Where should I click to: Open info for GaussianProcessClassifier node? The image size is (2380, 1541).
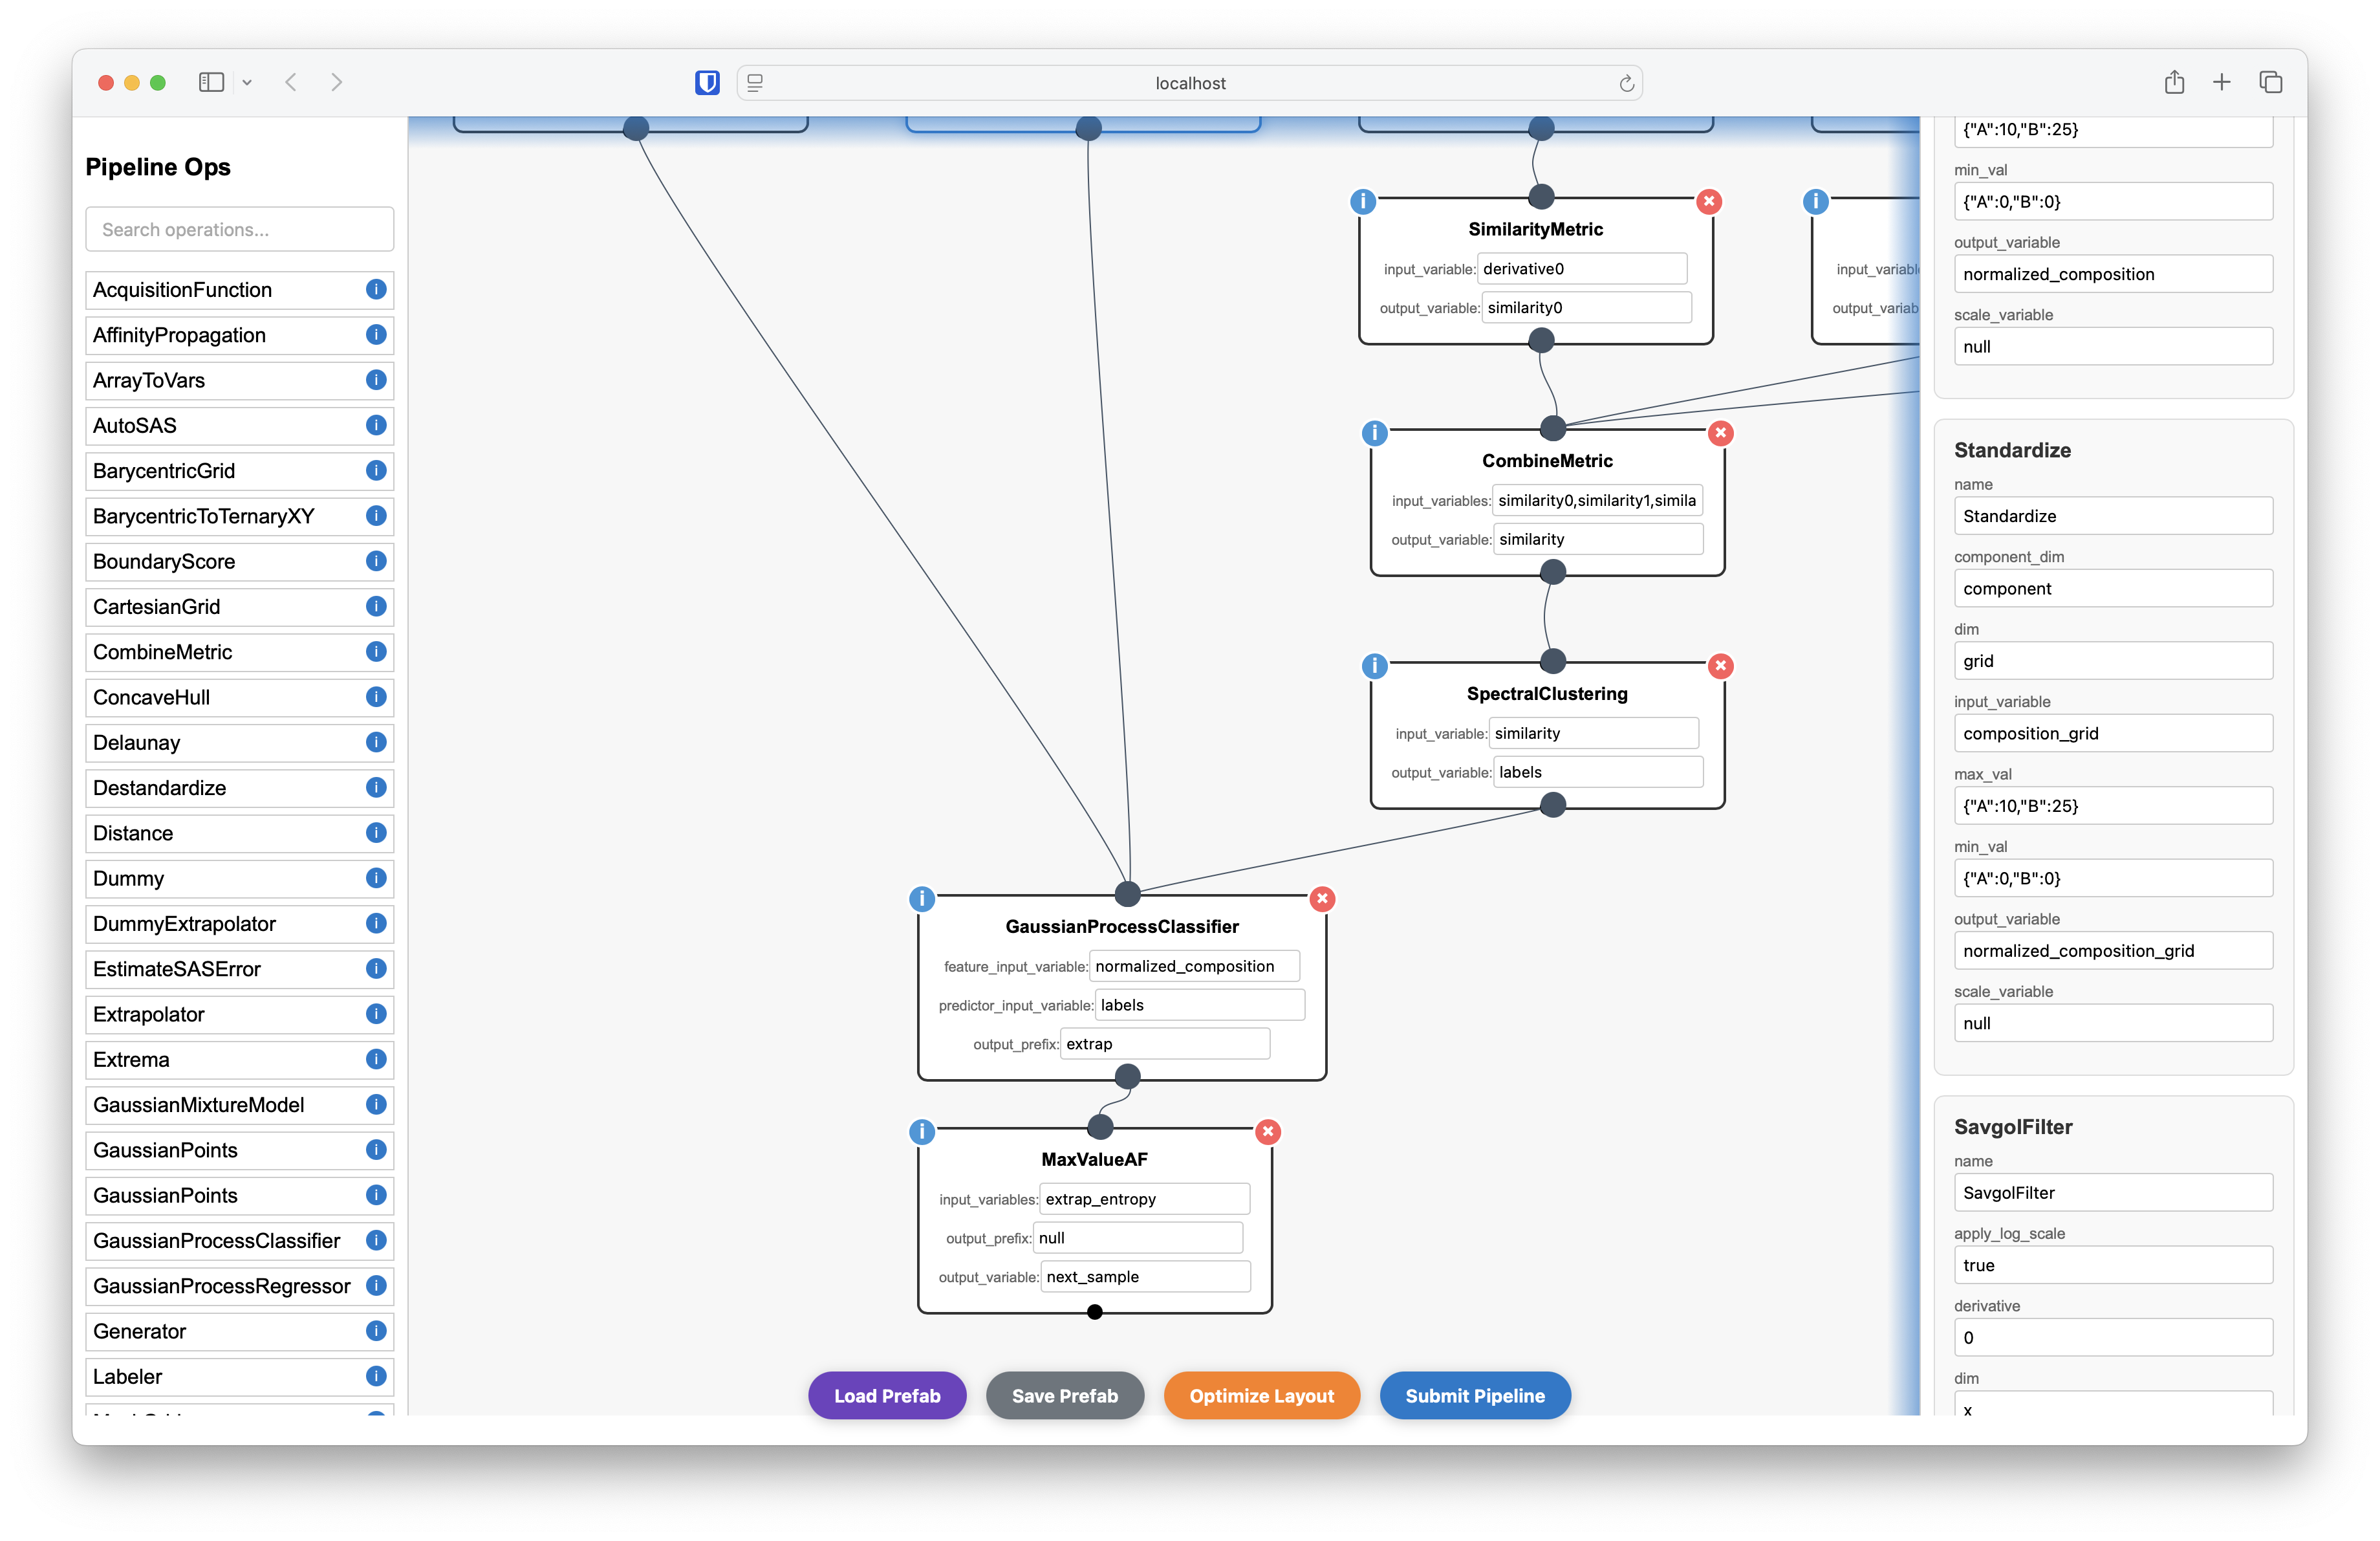(x=922, y=899)
